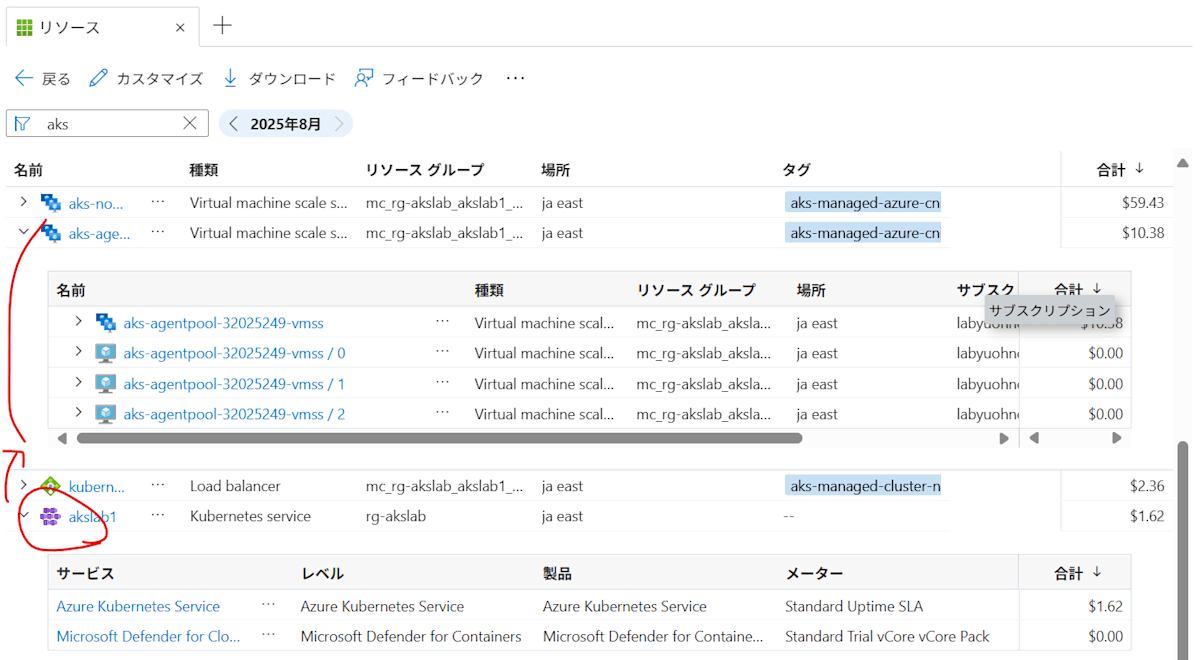Open ellipsis menu for aks-agentpool-32025249-vmss row
This screenshot has width=1200, height=660.
443,322
